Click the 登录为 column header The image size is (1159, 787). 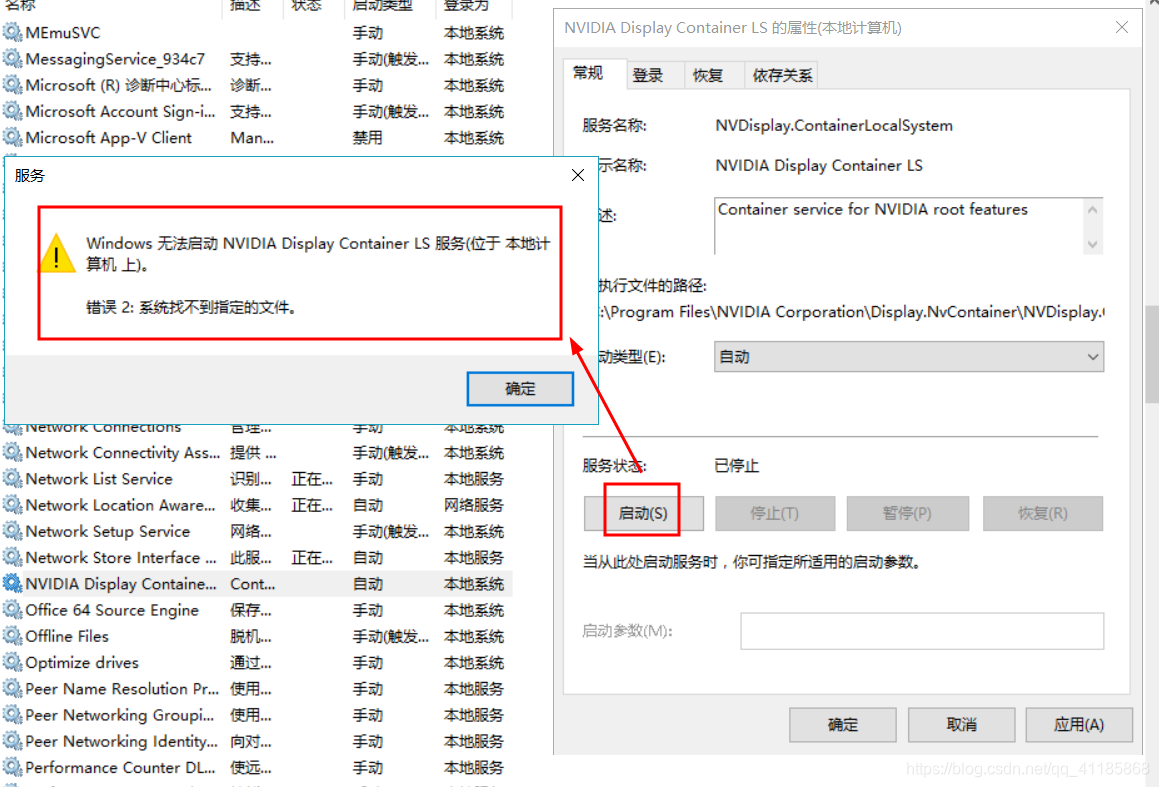[x=467, y=5]
